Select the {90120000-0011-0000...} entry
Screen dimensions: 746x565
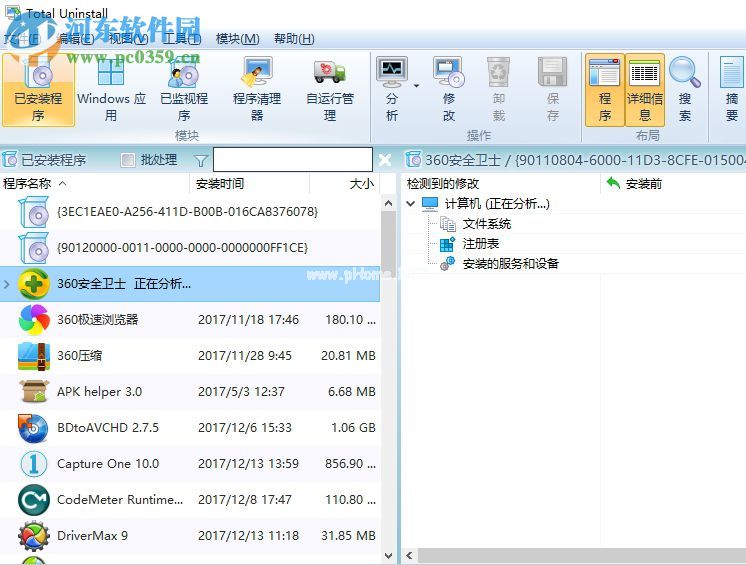tap(190, 248)
